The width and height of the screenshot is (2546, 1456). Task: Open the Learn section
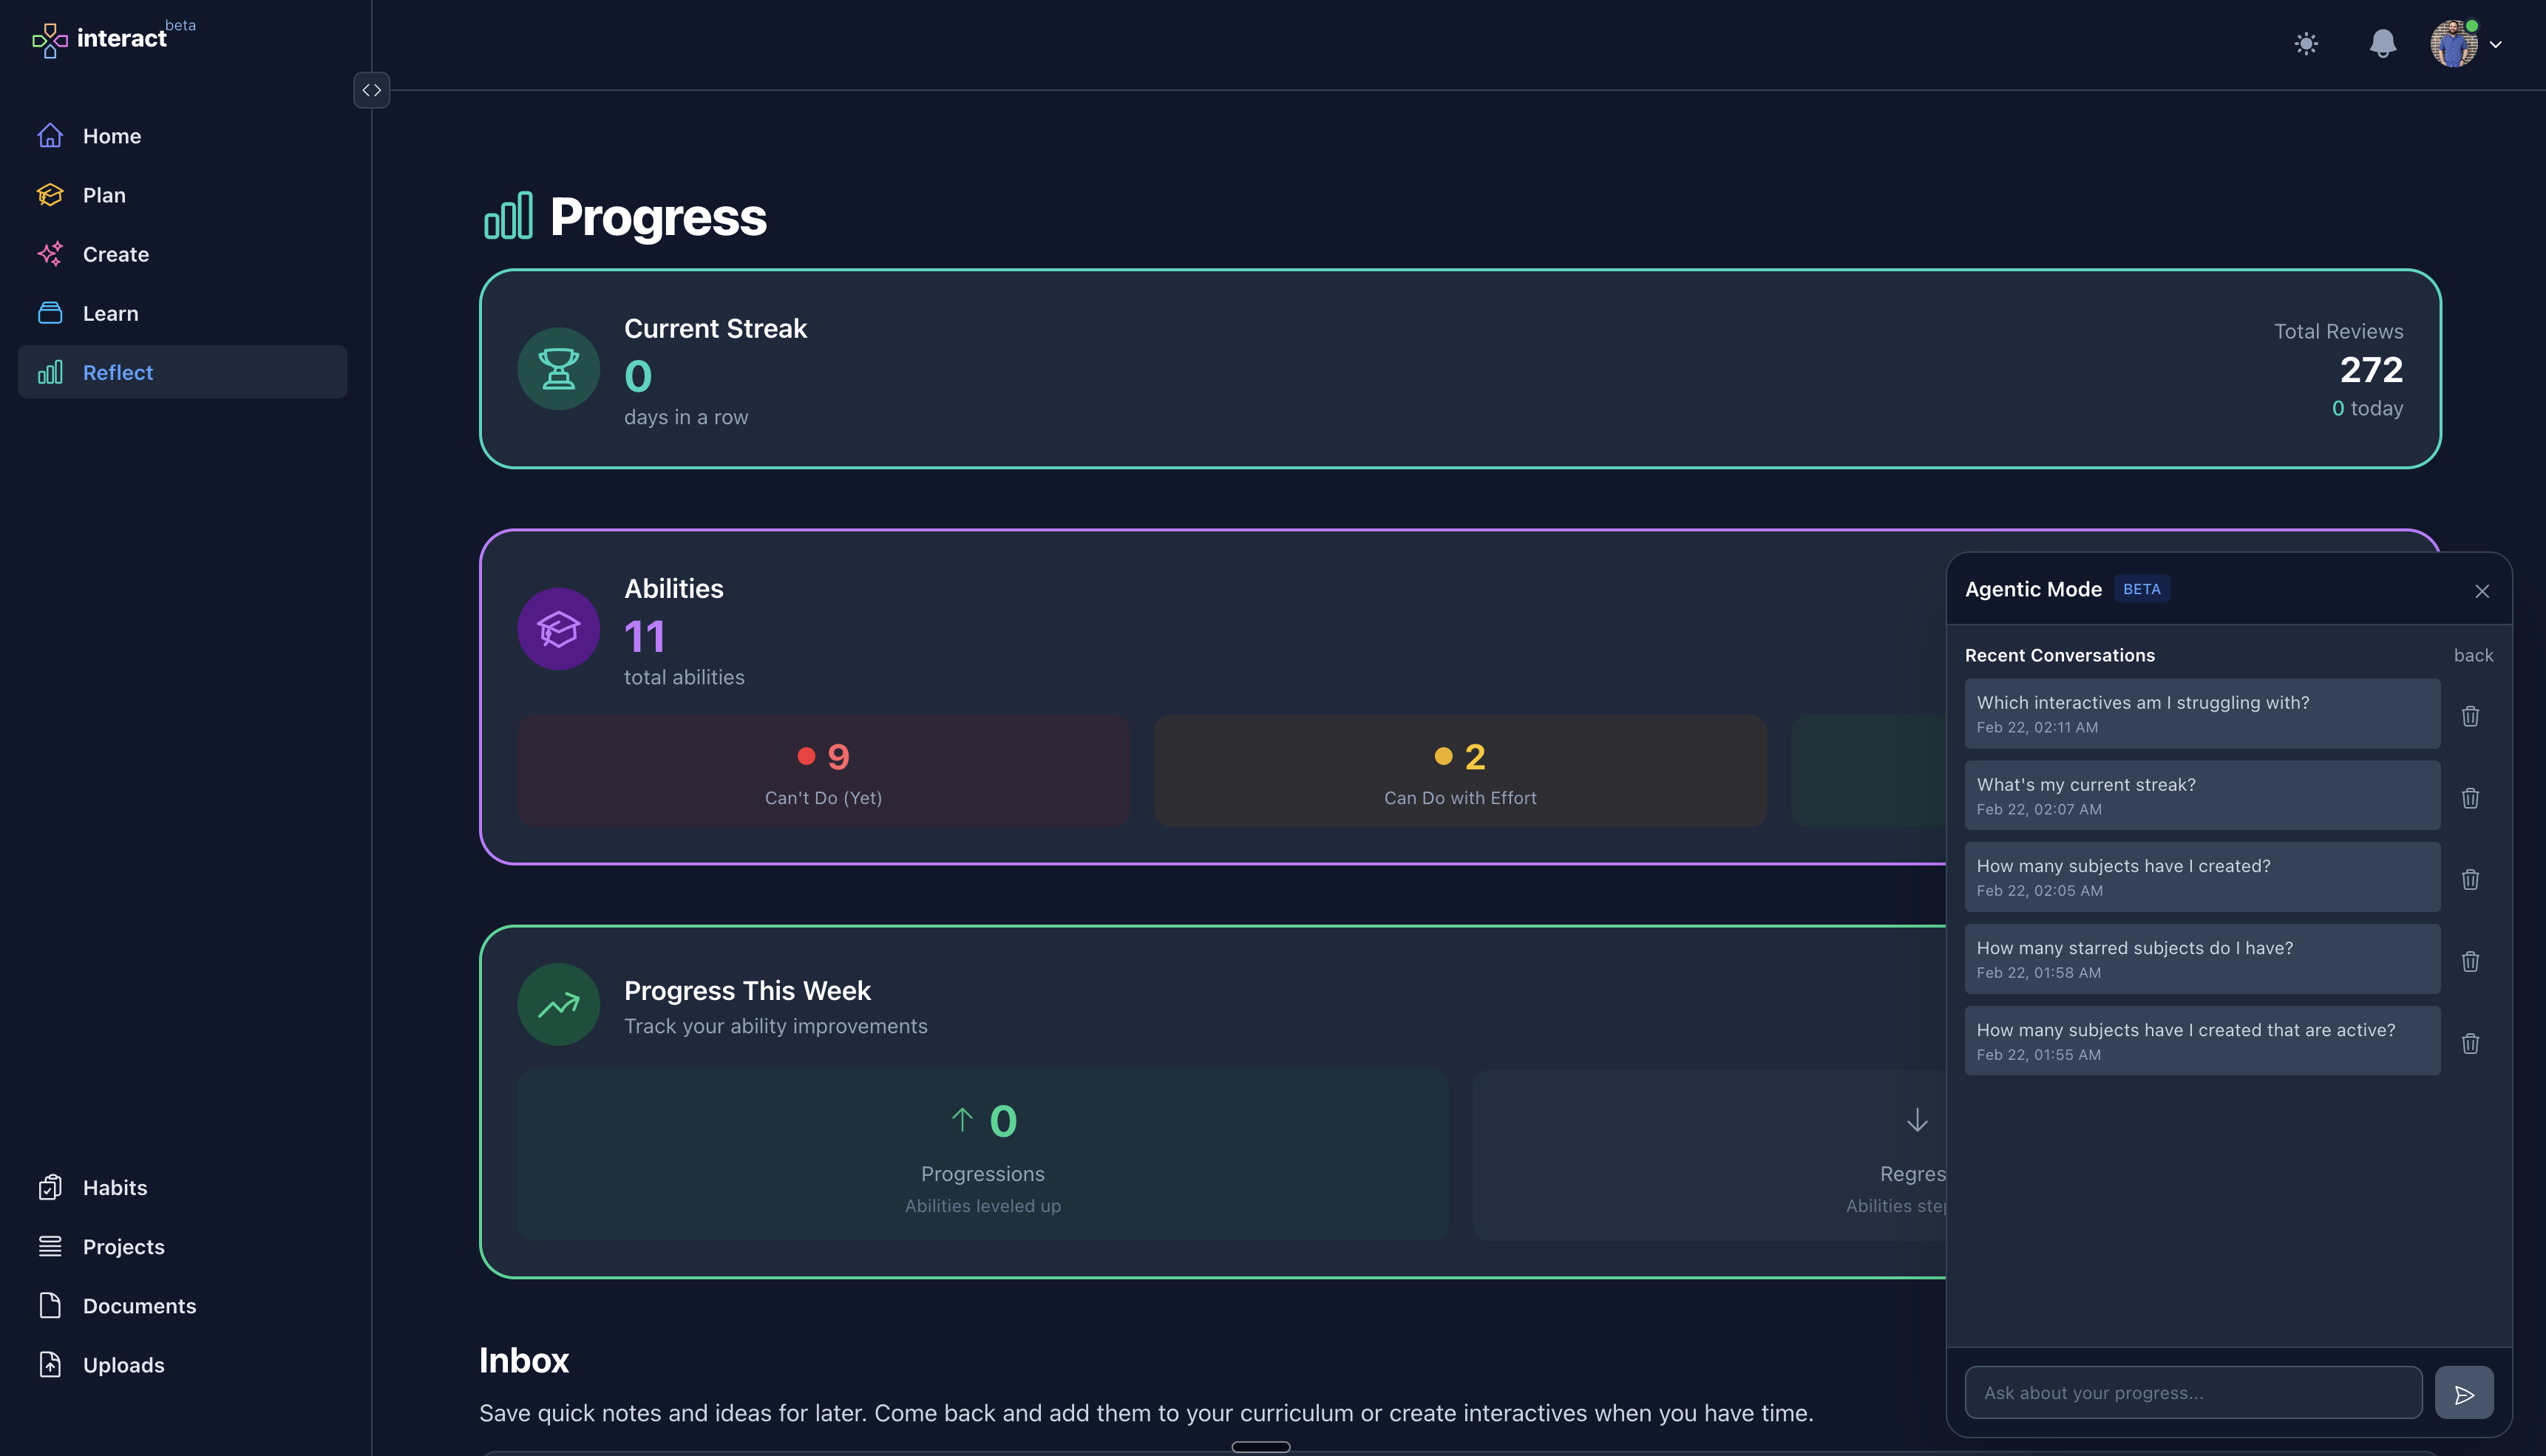coord(110,313)
